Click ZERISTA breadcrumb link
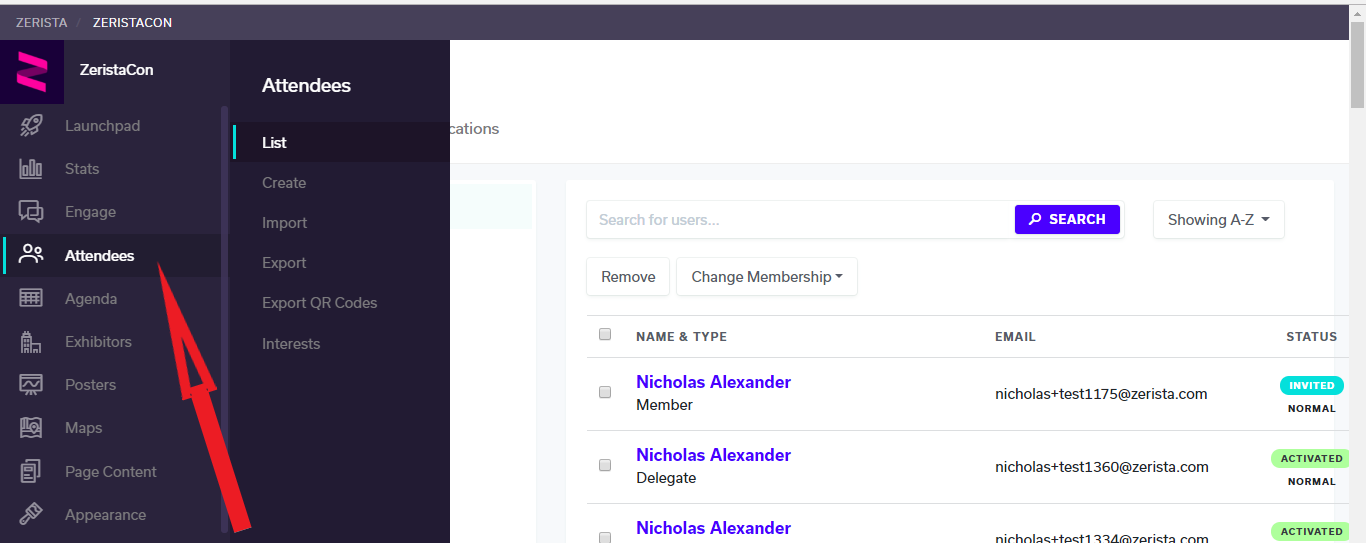This screenshot has height=543, width=1366. click(41, 22)
